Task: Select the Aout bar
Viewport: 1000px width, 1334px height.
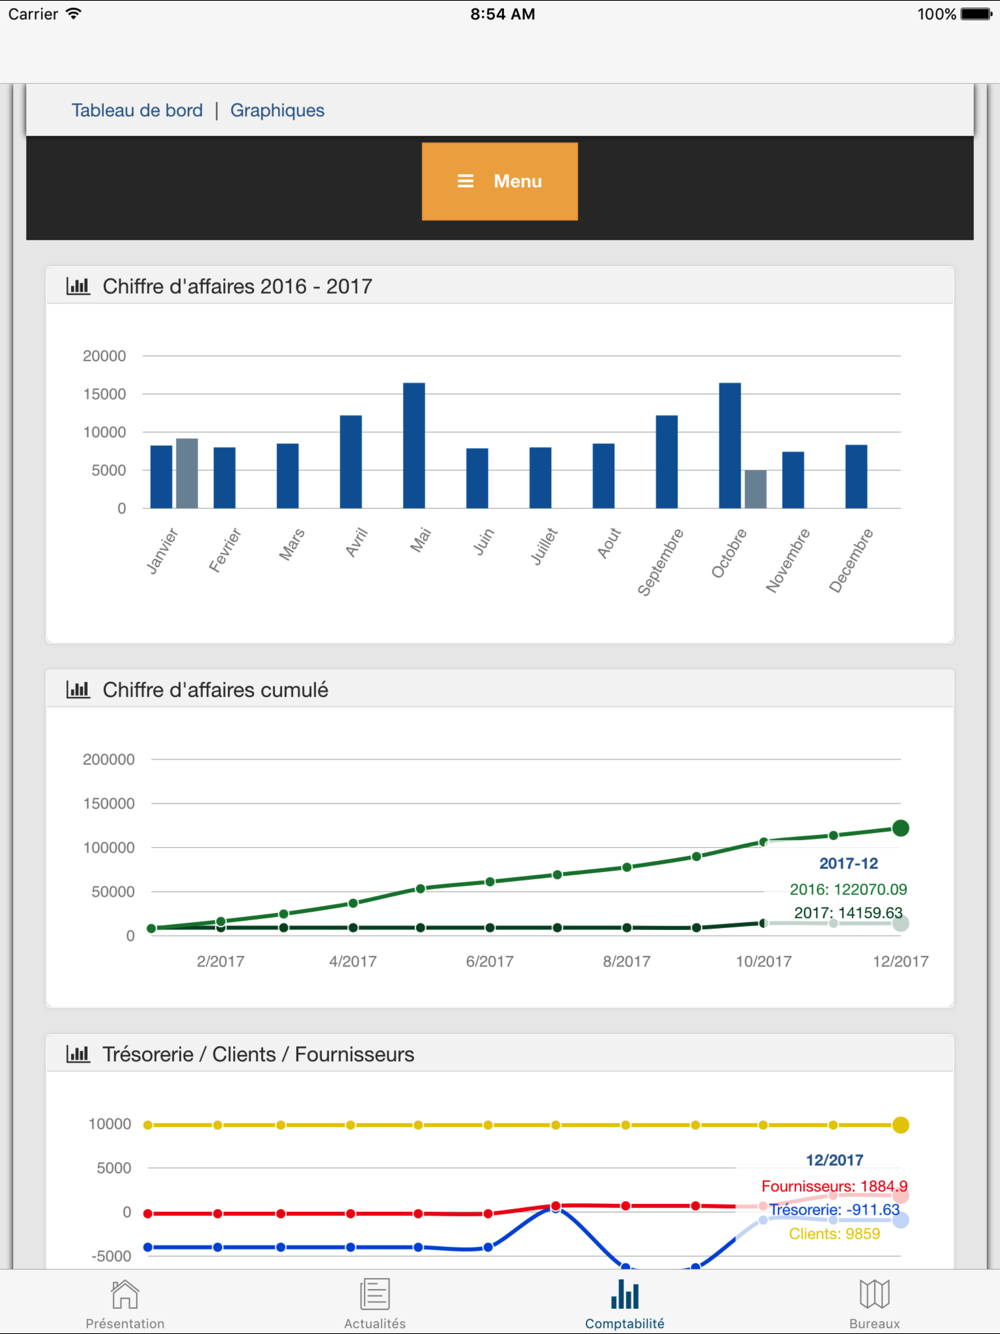Action: (x=603, y=476)
